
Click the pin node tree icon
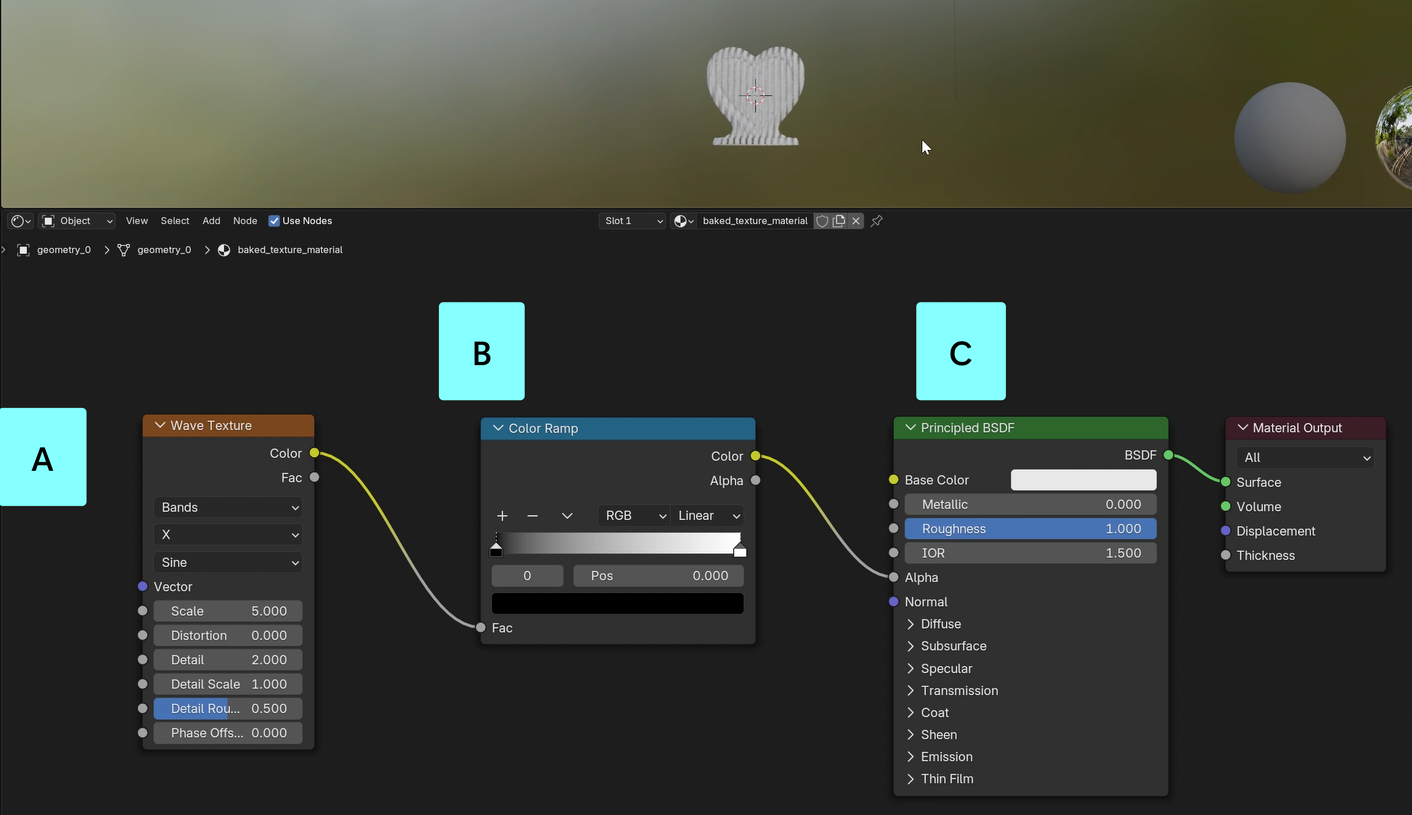pos(877,221)
